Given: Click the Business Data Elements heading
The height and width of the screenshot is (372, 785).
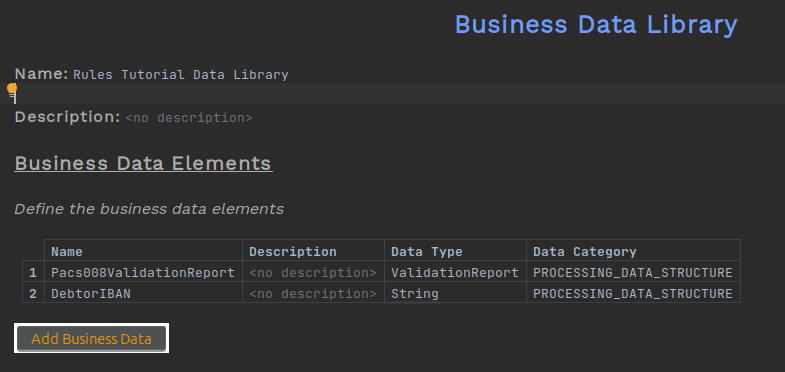Looking at the screenshot, I should click(143, 163).
